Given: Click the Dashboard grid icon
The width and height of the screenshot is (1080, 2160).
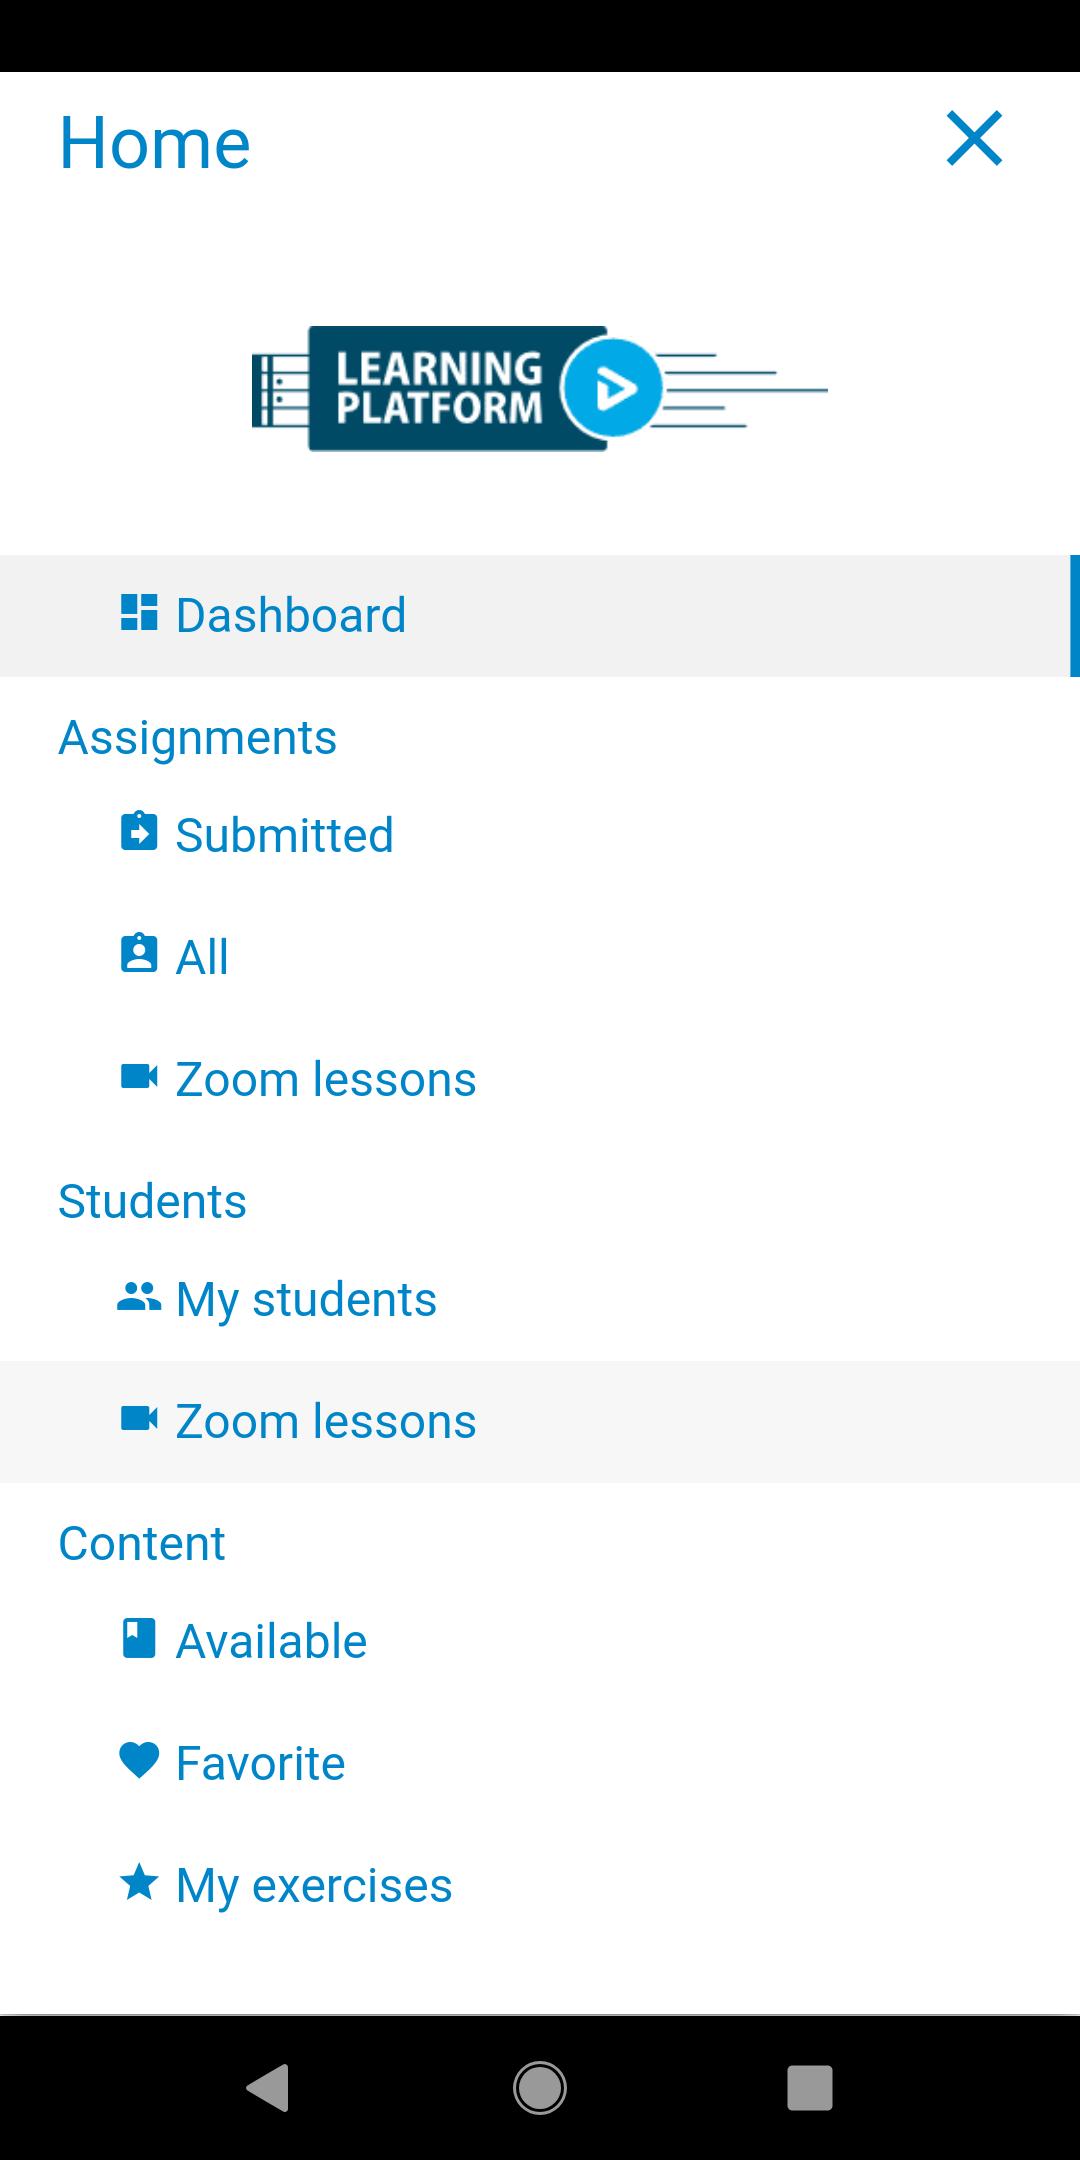Looking at the screenshot, I should click(139, 613).
